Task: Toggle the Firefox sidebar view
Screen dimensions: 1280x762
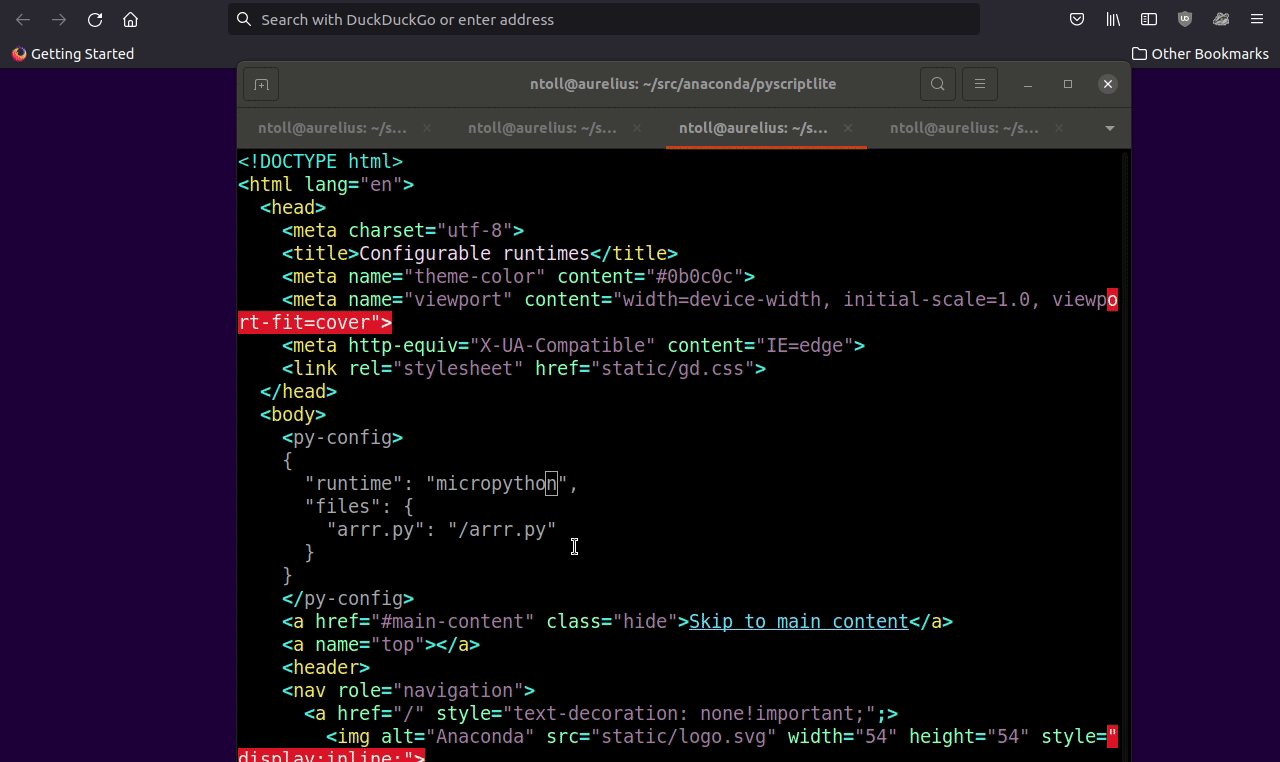Action: click(1149, 20)
